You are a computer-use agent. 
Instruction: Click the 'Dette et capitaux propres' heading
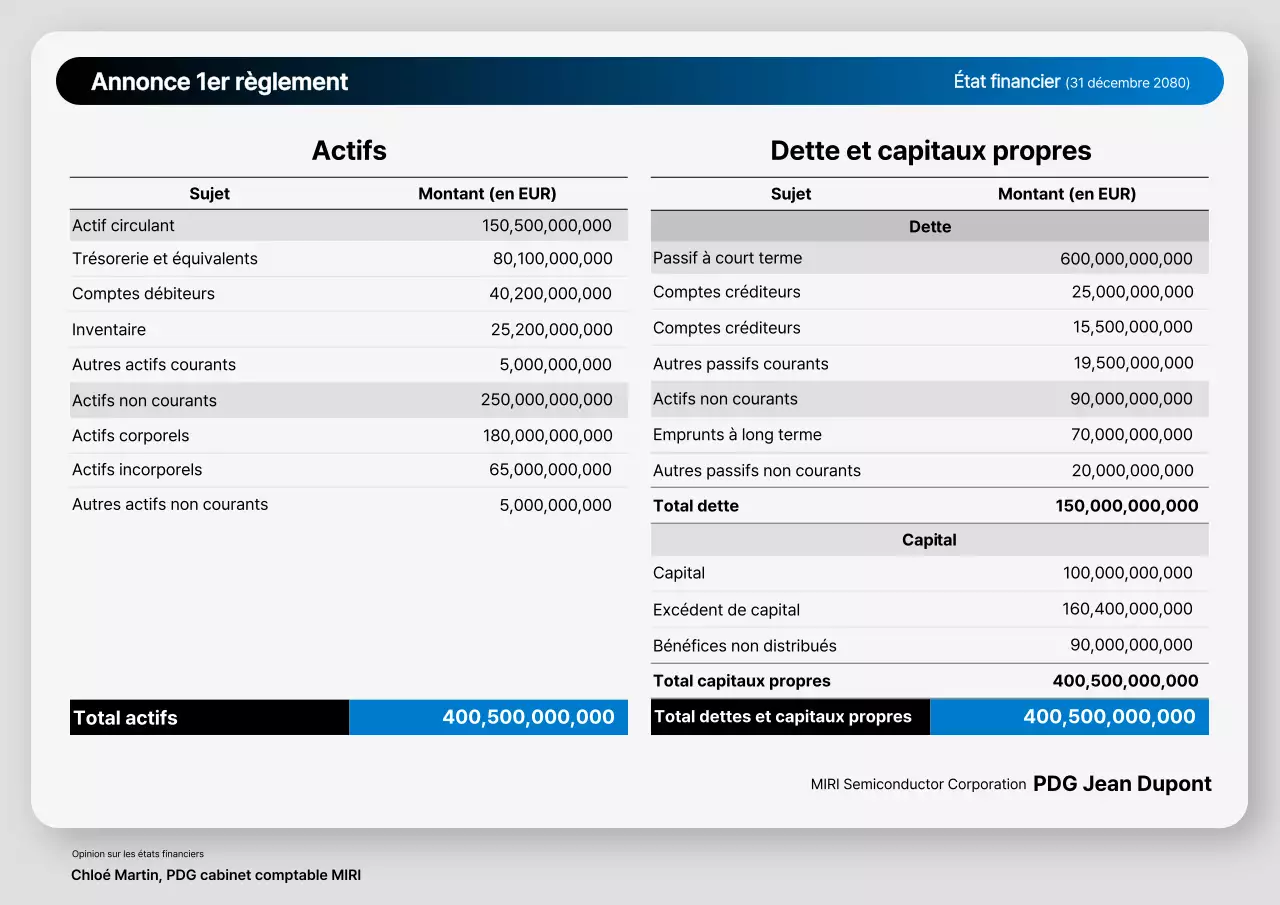point(930,150)
